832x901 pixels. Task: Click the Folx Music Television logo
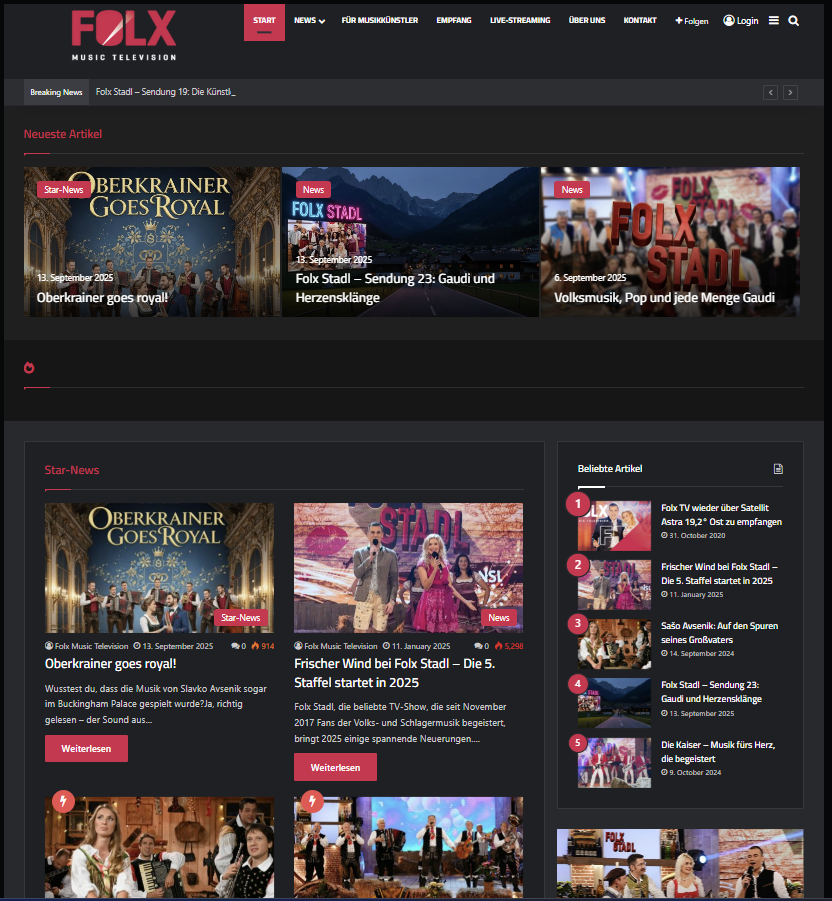124,36
